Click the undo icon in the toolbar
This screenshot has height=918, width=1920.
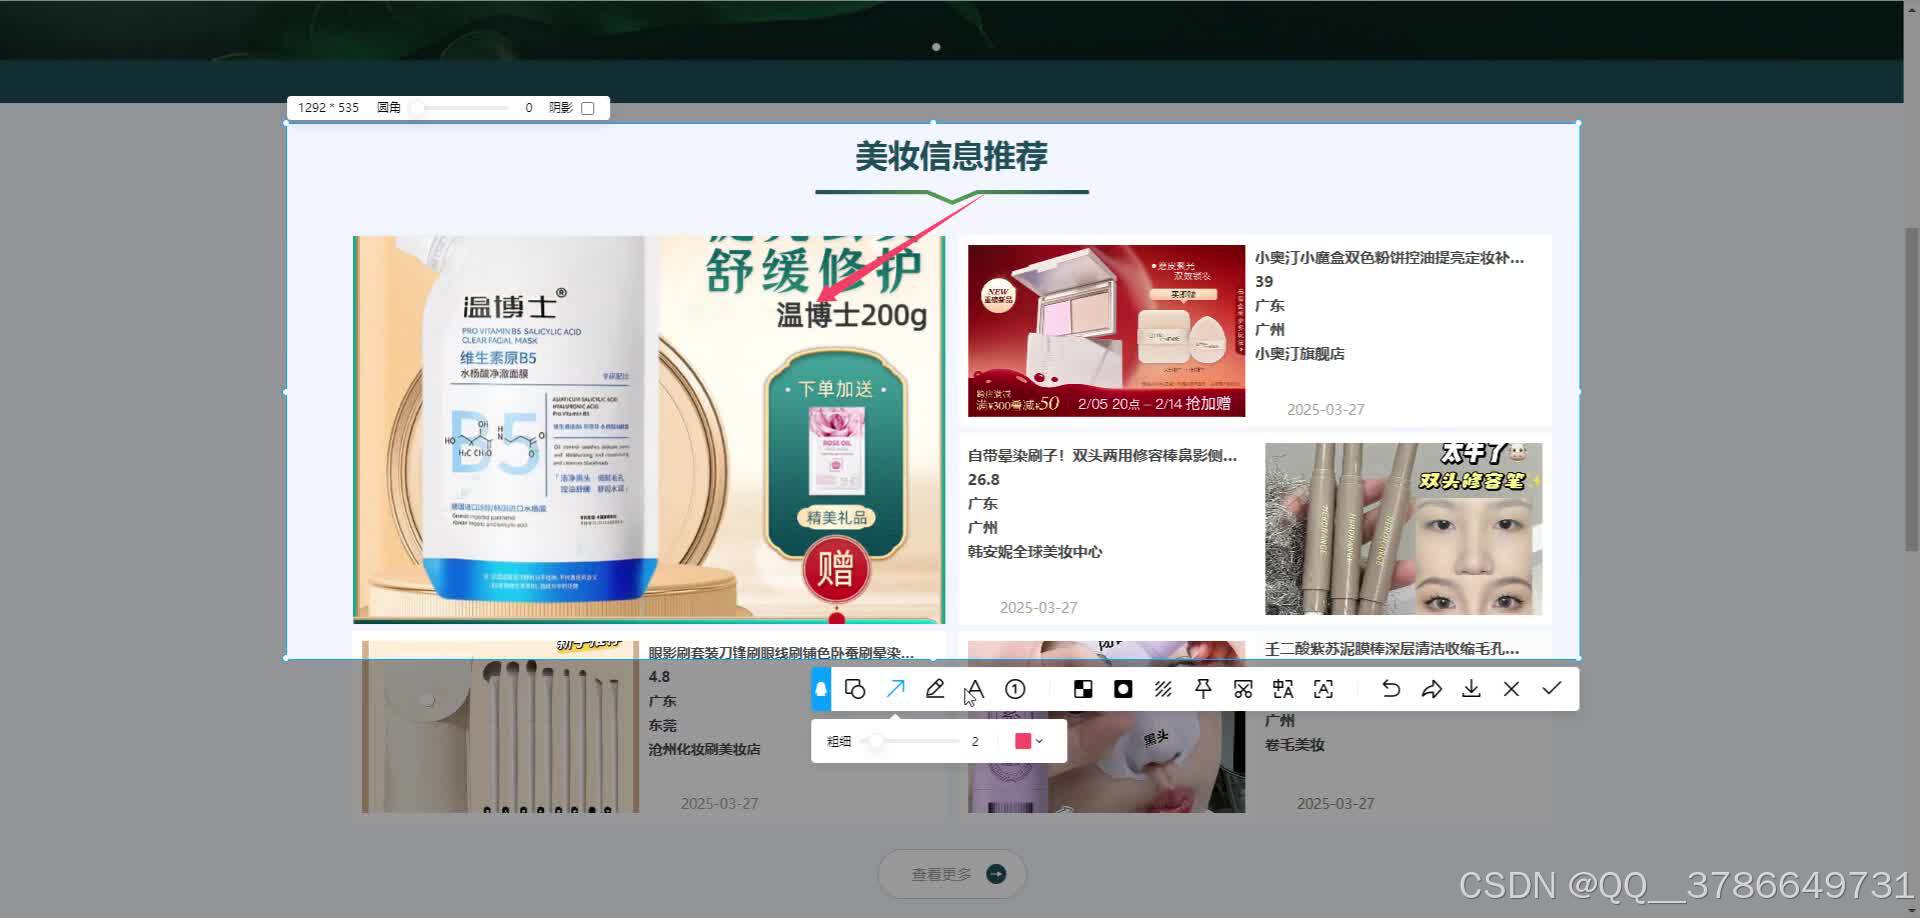(x=1390, y=689)
